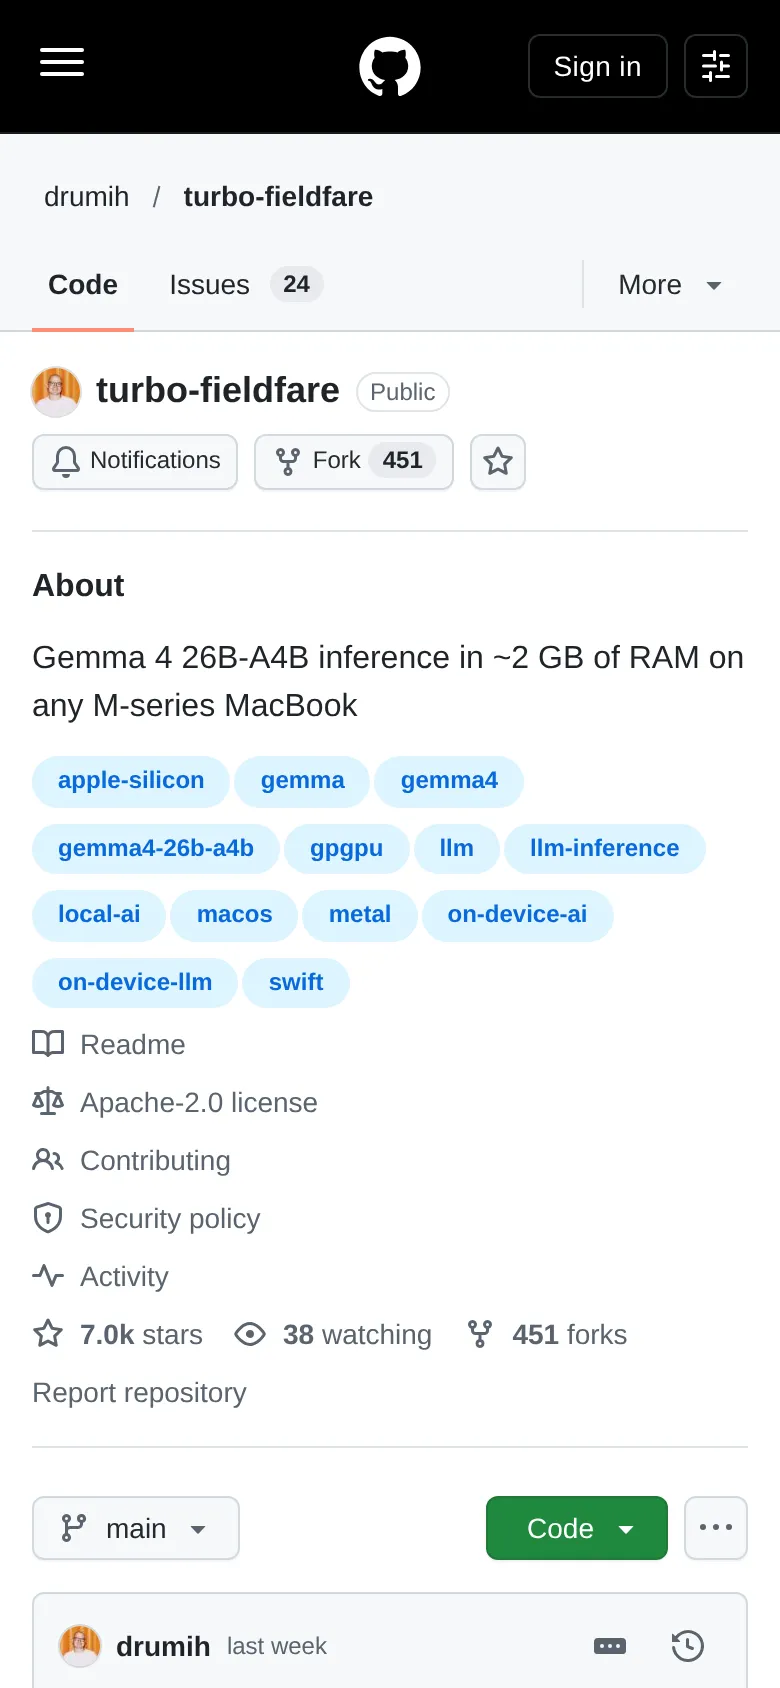Open commit history clock icon

click(688, 1646)
